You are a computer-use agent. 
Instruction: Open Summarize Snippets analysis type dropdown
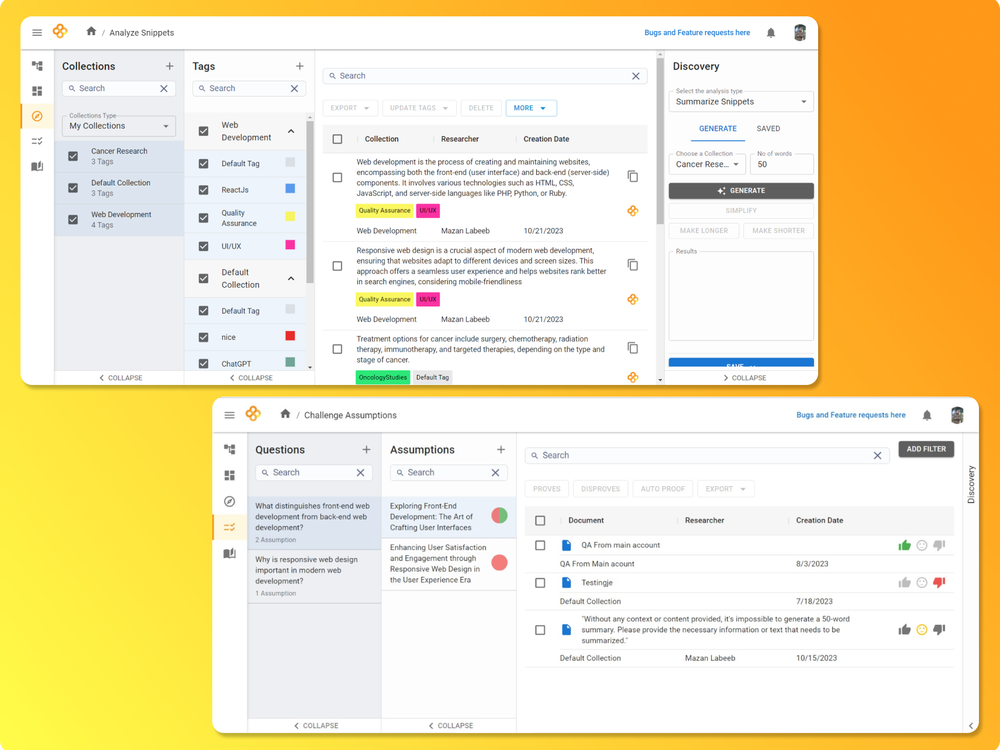[741, 101]
